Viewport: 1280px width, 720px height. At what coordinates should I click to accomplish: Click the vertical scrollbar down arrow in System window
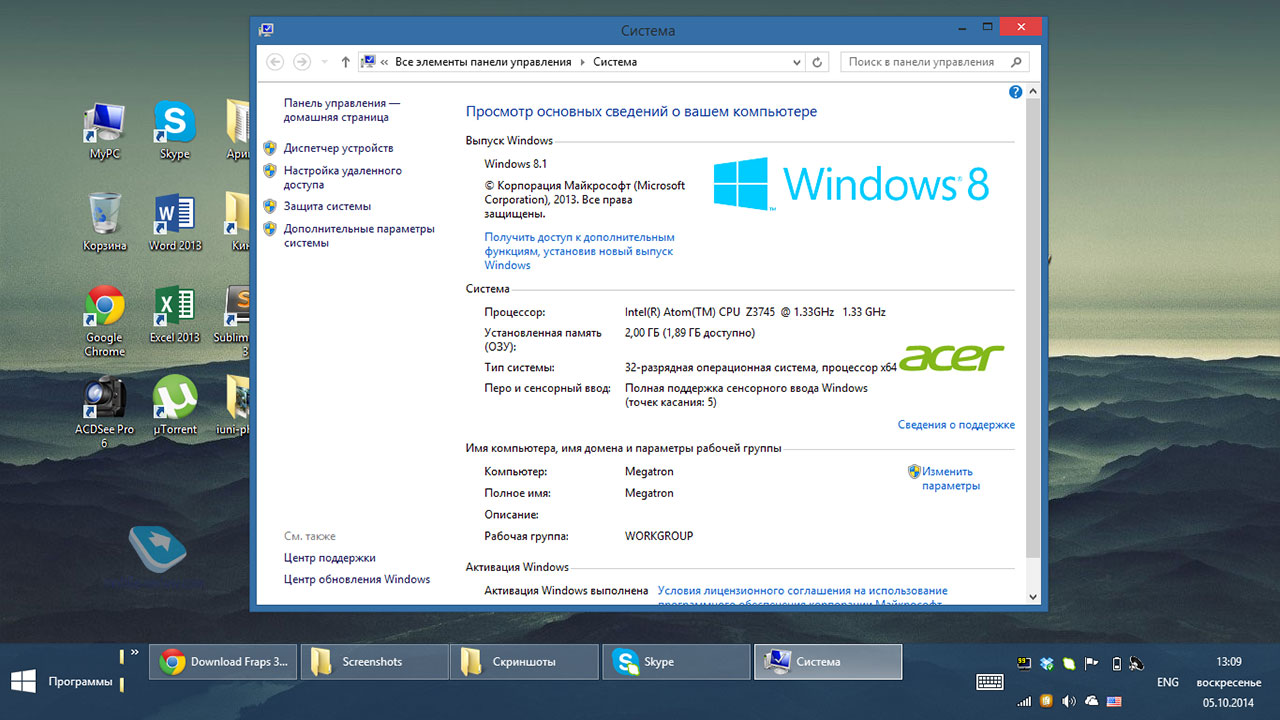point(1033,596)
